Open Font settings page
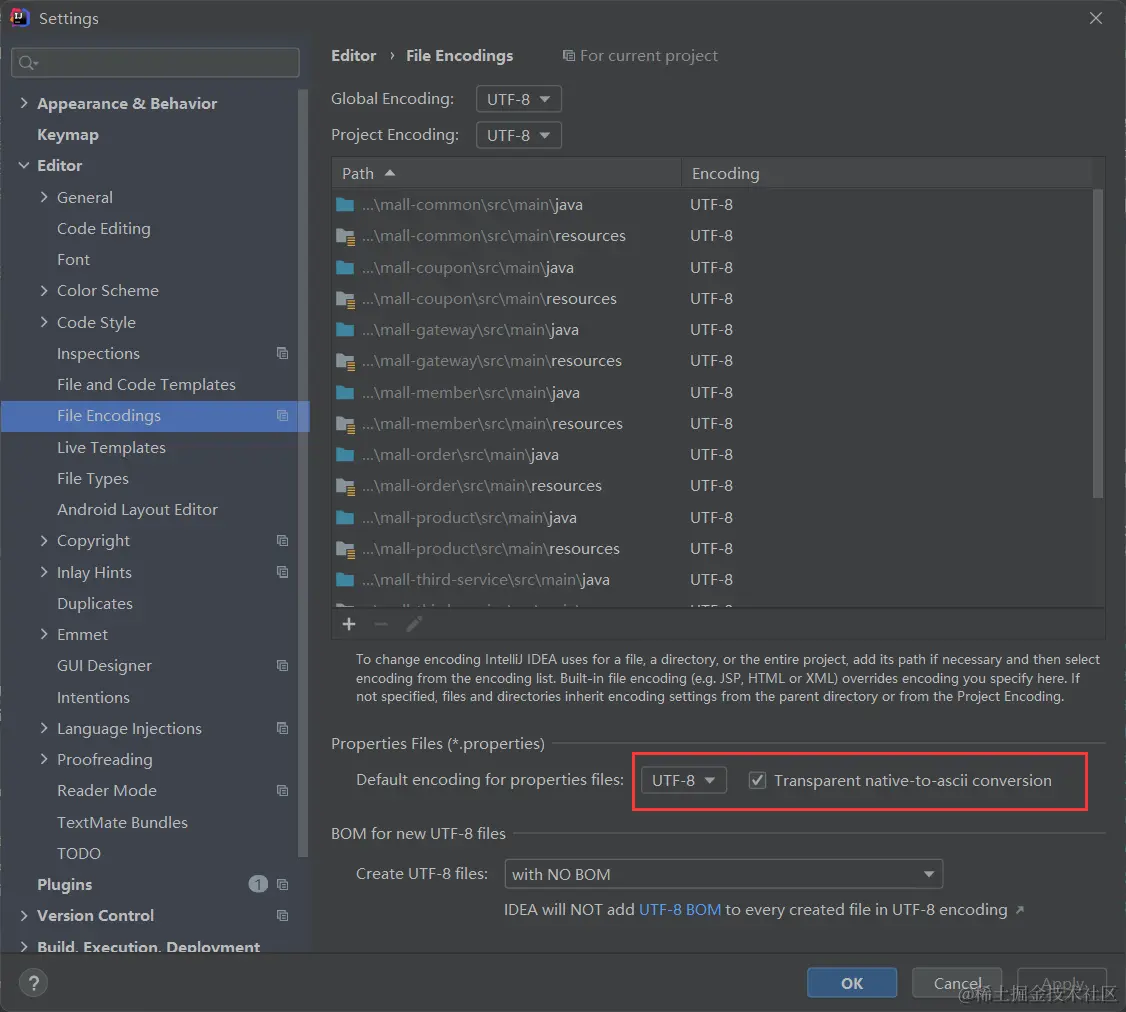1126x1012 pixels. pos(73,259)
